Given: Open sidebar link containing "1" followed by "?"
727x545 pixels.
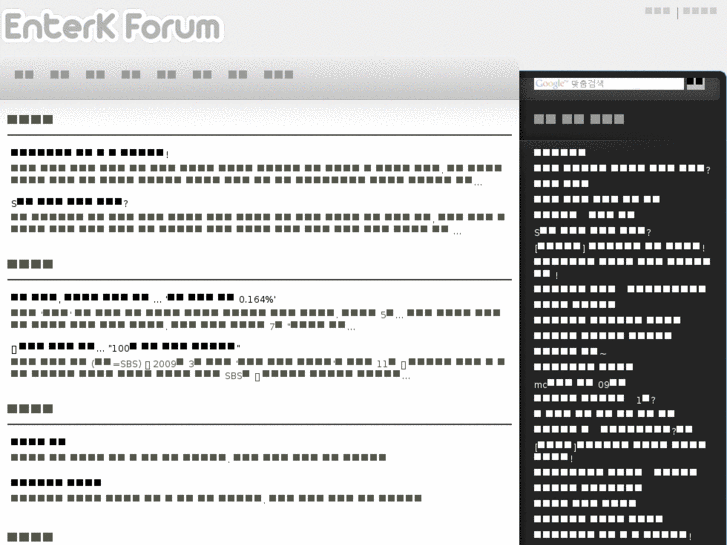Looking at the screenshot, I should (x=594, y=399).
